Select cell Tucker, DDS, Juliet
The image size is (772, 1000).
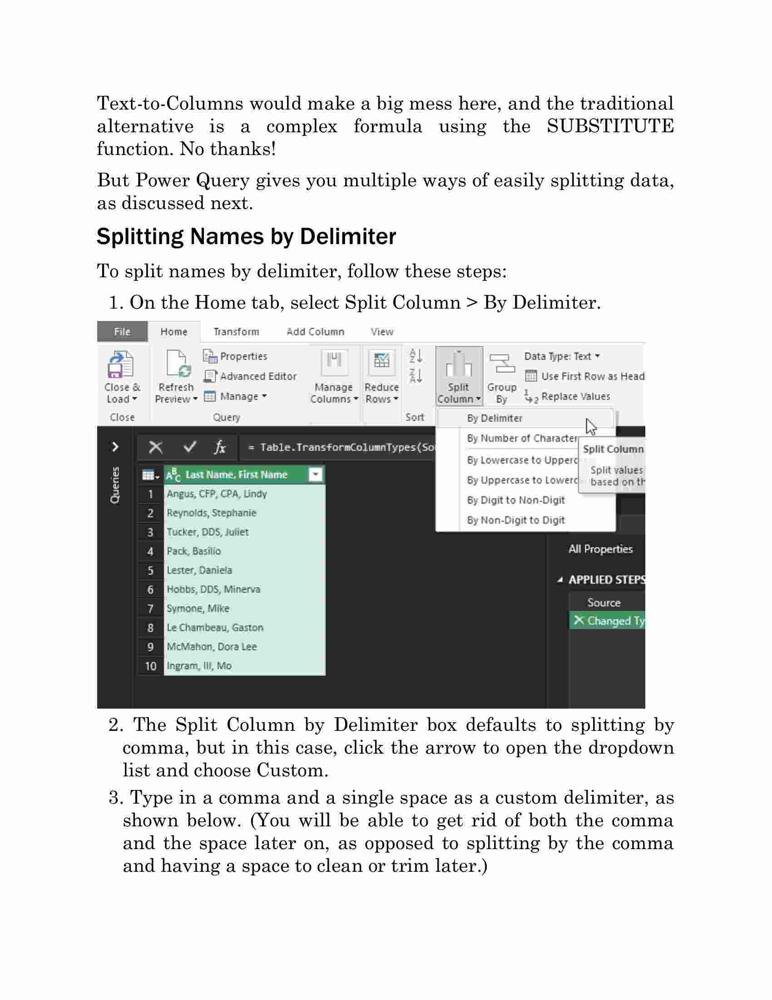(x=244, y=532)
